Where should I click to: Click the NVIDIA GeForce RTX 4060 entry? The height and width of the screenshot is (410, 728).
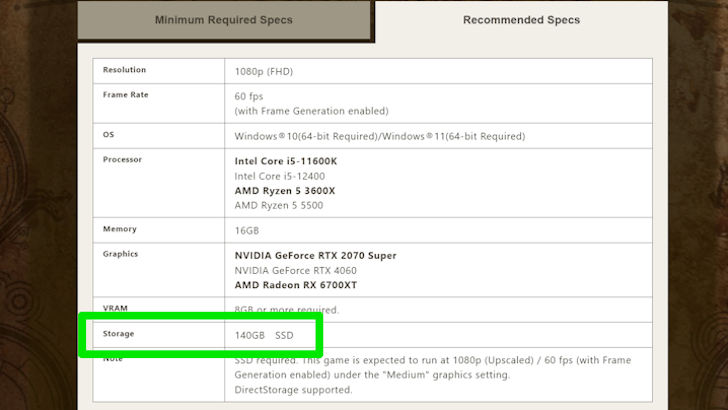(295, 270)
